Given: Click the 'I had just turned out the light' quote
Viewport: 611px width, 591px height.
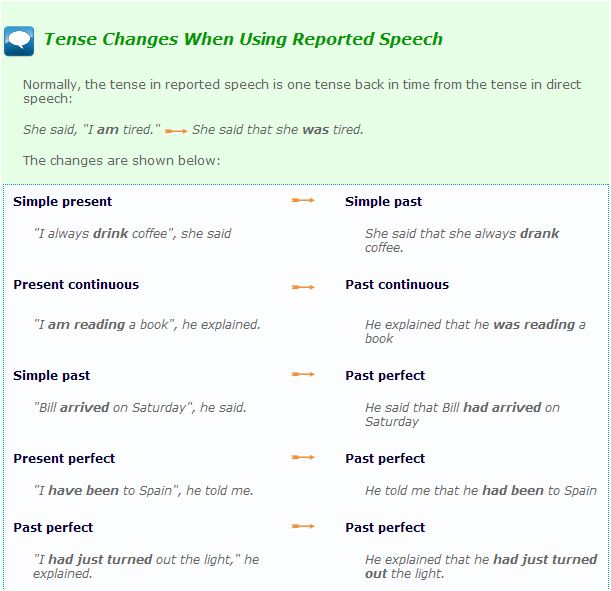Looking at the screenshot, I should pos(145,567).
